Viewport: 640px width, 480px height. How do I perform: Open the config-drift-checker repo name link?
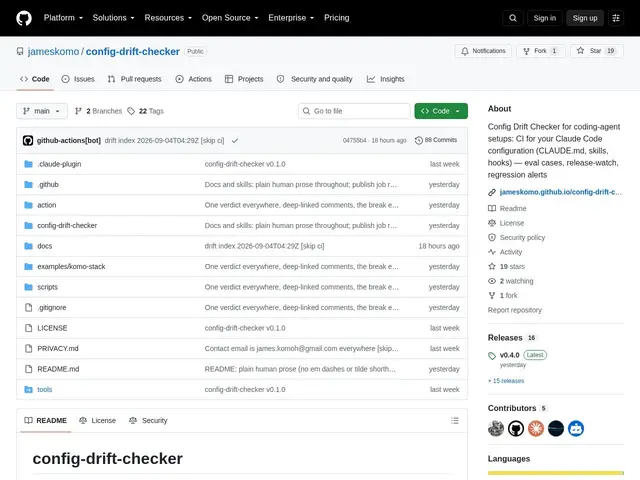133,51
